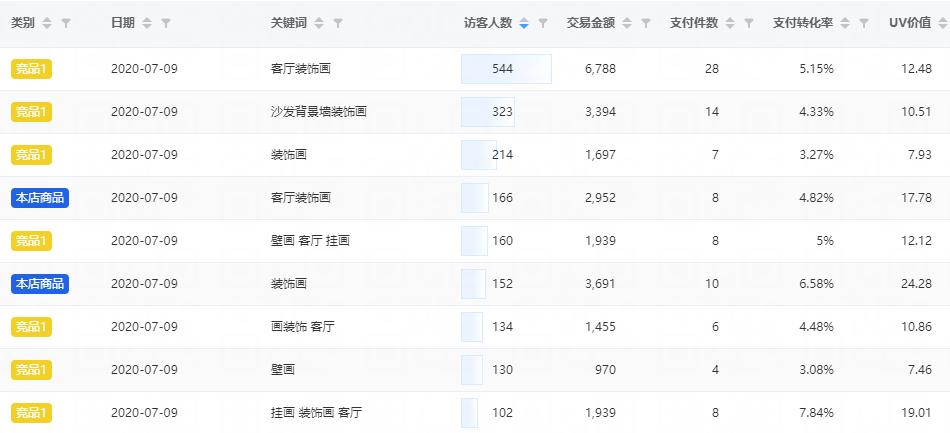Image resolution: width=950 pixels, height=433 pixels.
Task: Click conversion rate 7.84%
Action: pos(816,413)
